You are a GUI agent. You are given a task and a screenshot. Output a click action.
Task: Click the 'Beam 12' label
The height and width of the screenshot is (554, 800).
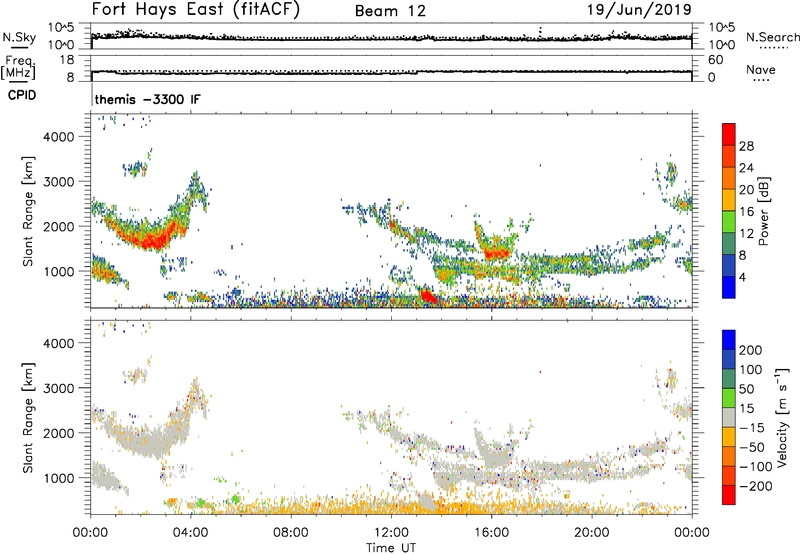pyautogui.click(x=390, y=11)
